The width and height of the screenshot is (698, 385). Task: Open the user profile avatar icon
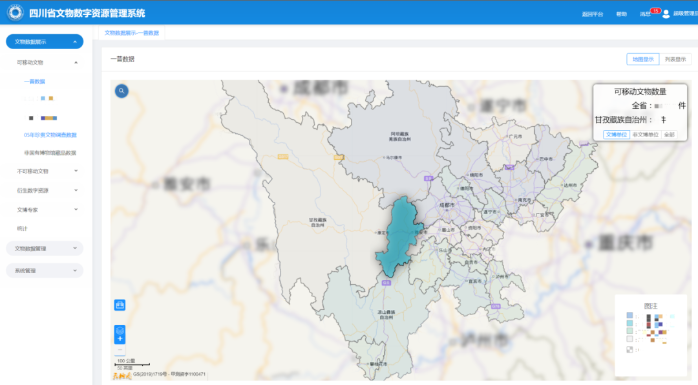(x=666, y=14)
